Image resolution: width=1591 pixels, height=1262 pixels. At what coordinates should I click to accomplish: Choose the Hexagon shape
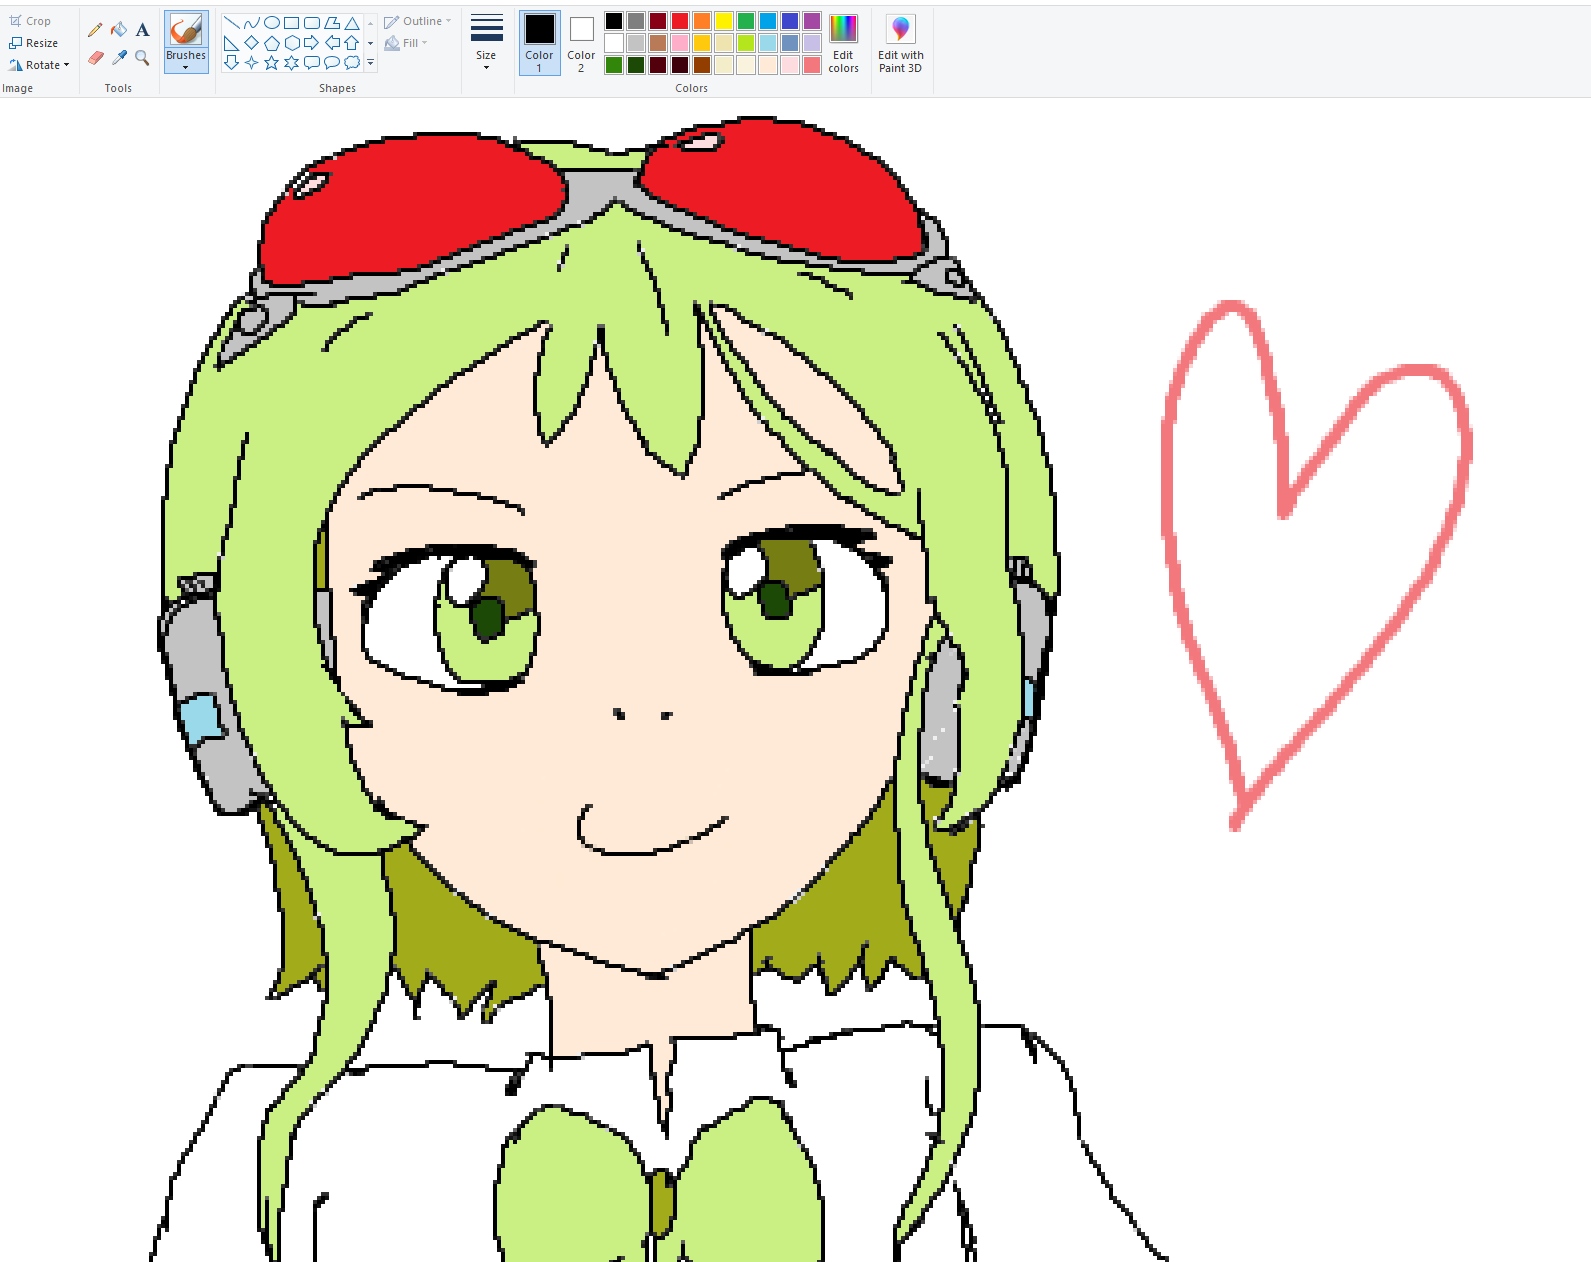291,43
